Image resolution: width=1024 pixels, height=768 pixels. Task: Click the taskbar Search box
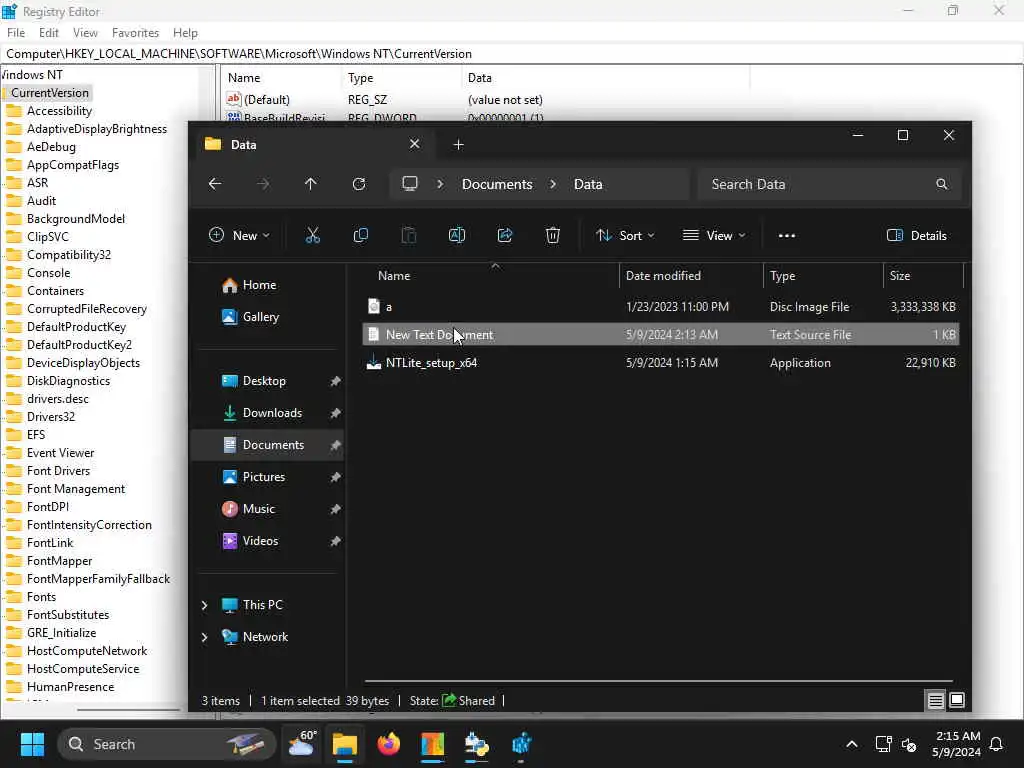pos(167,744)
